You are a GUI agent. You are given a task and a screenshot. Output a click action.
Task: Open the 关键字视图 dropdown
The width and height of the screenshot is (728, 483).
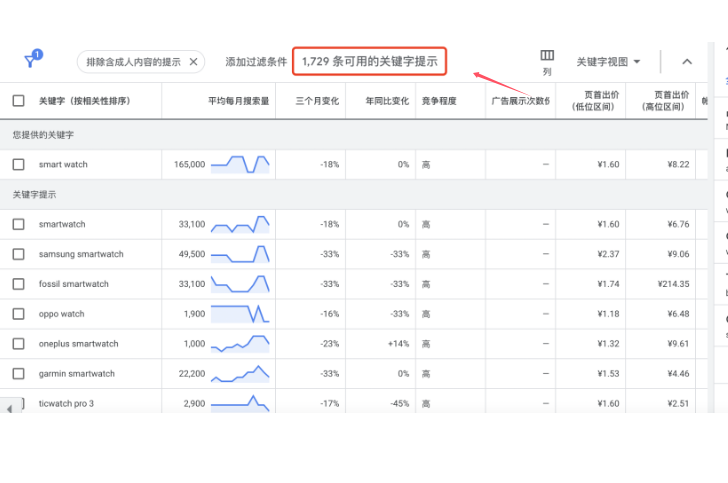(x=608, y=62)
